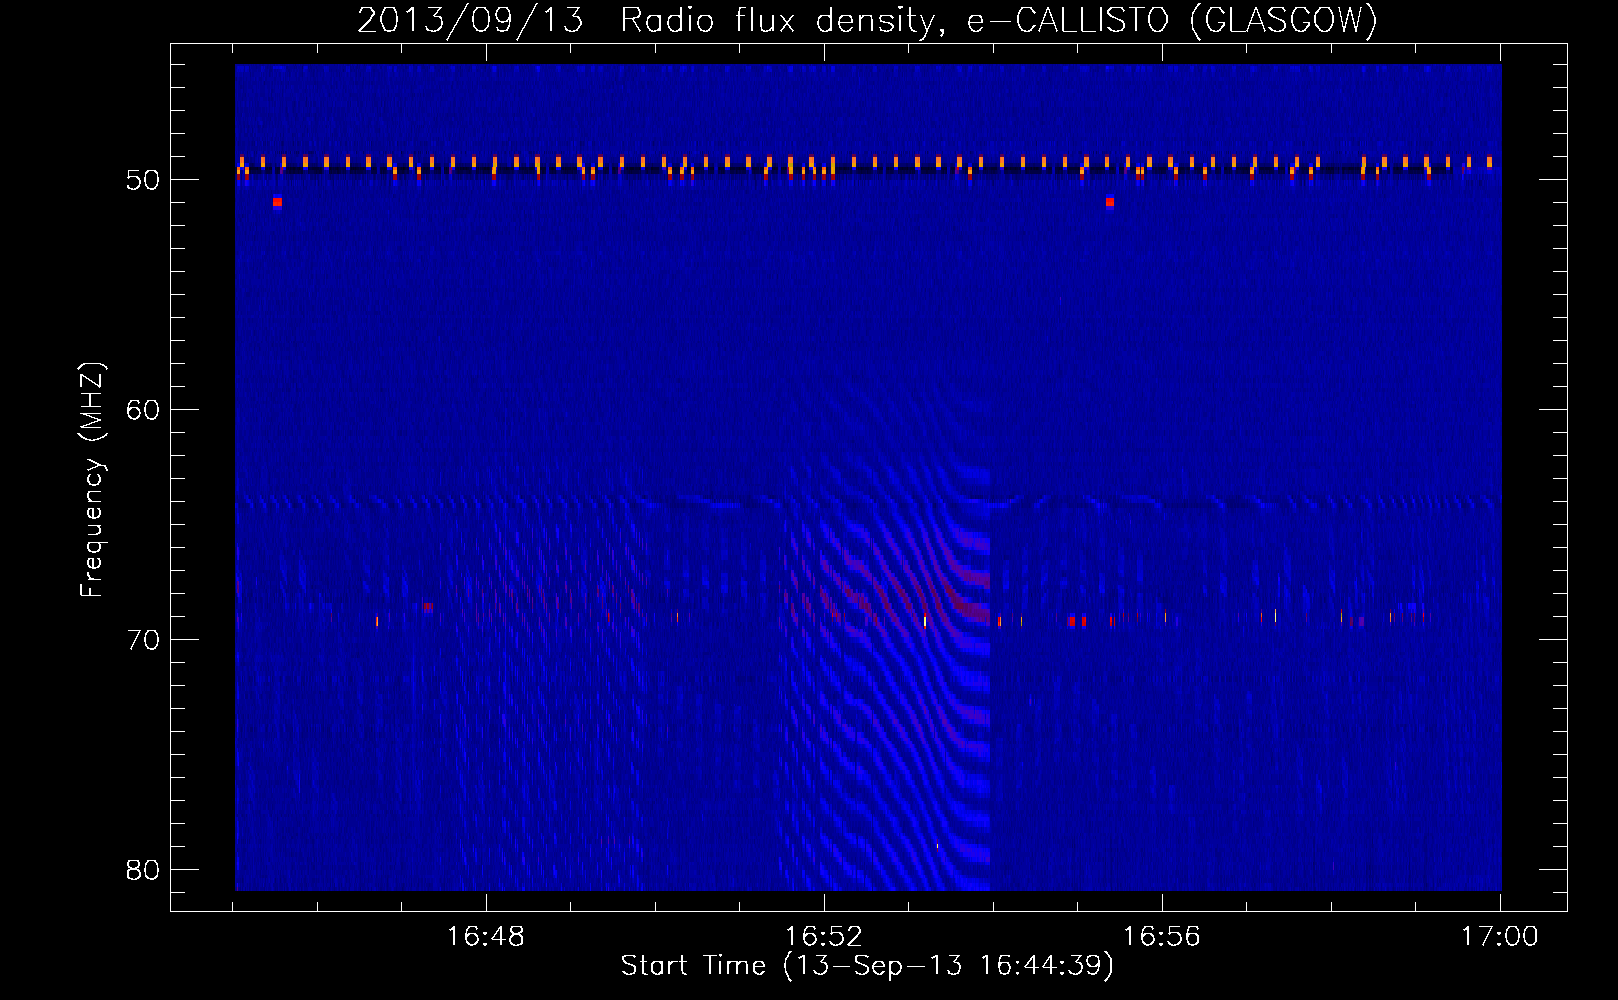
Task: Click the 16:48 time tick label
Action: click(485, 937)
